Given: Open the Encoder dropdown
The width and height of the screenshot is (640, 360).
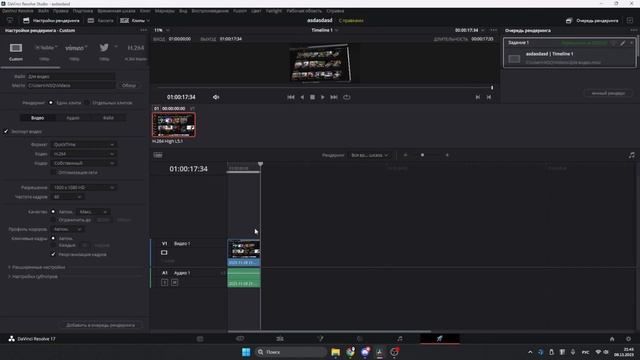Looking at the screenshot, I should 84,163.
